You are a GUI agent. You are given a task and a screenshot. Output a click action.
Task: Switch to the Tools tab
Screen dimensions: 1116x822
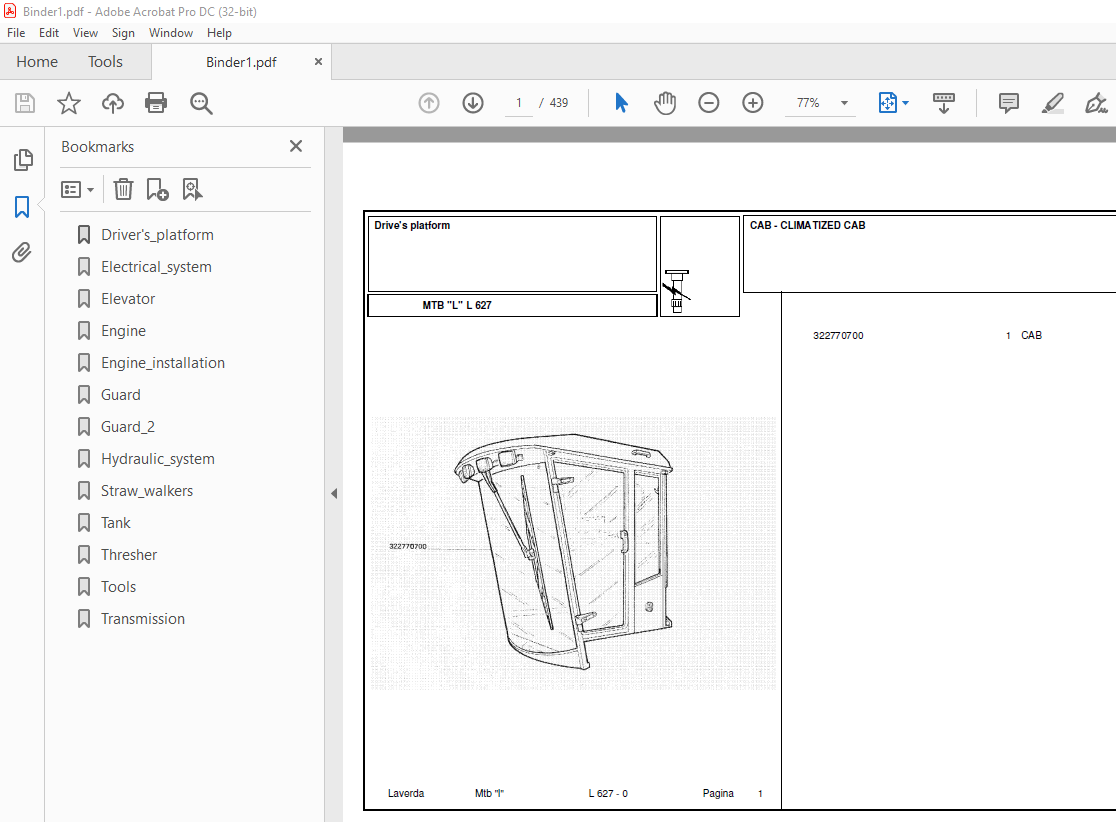pos(105,62)
